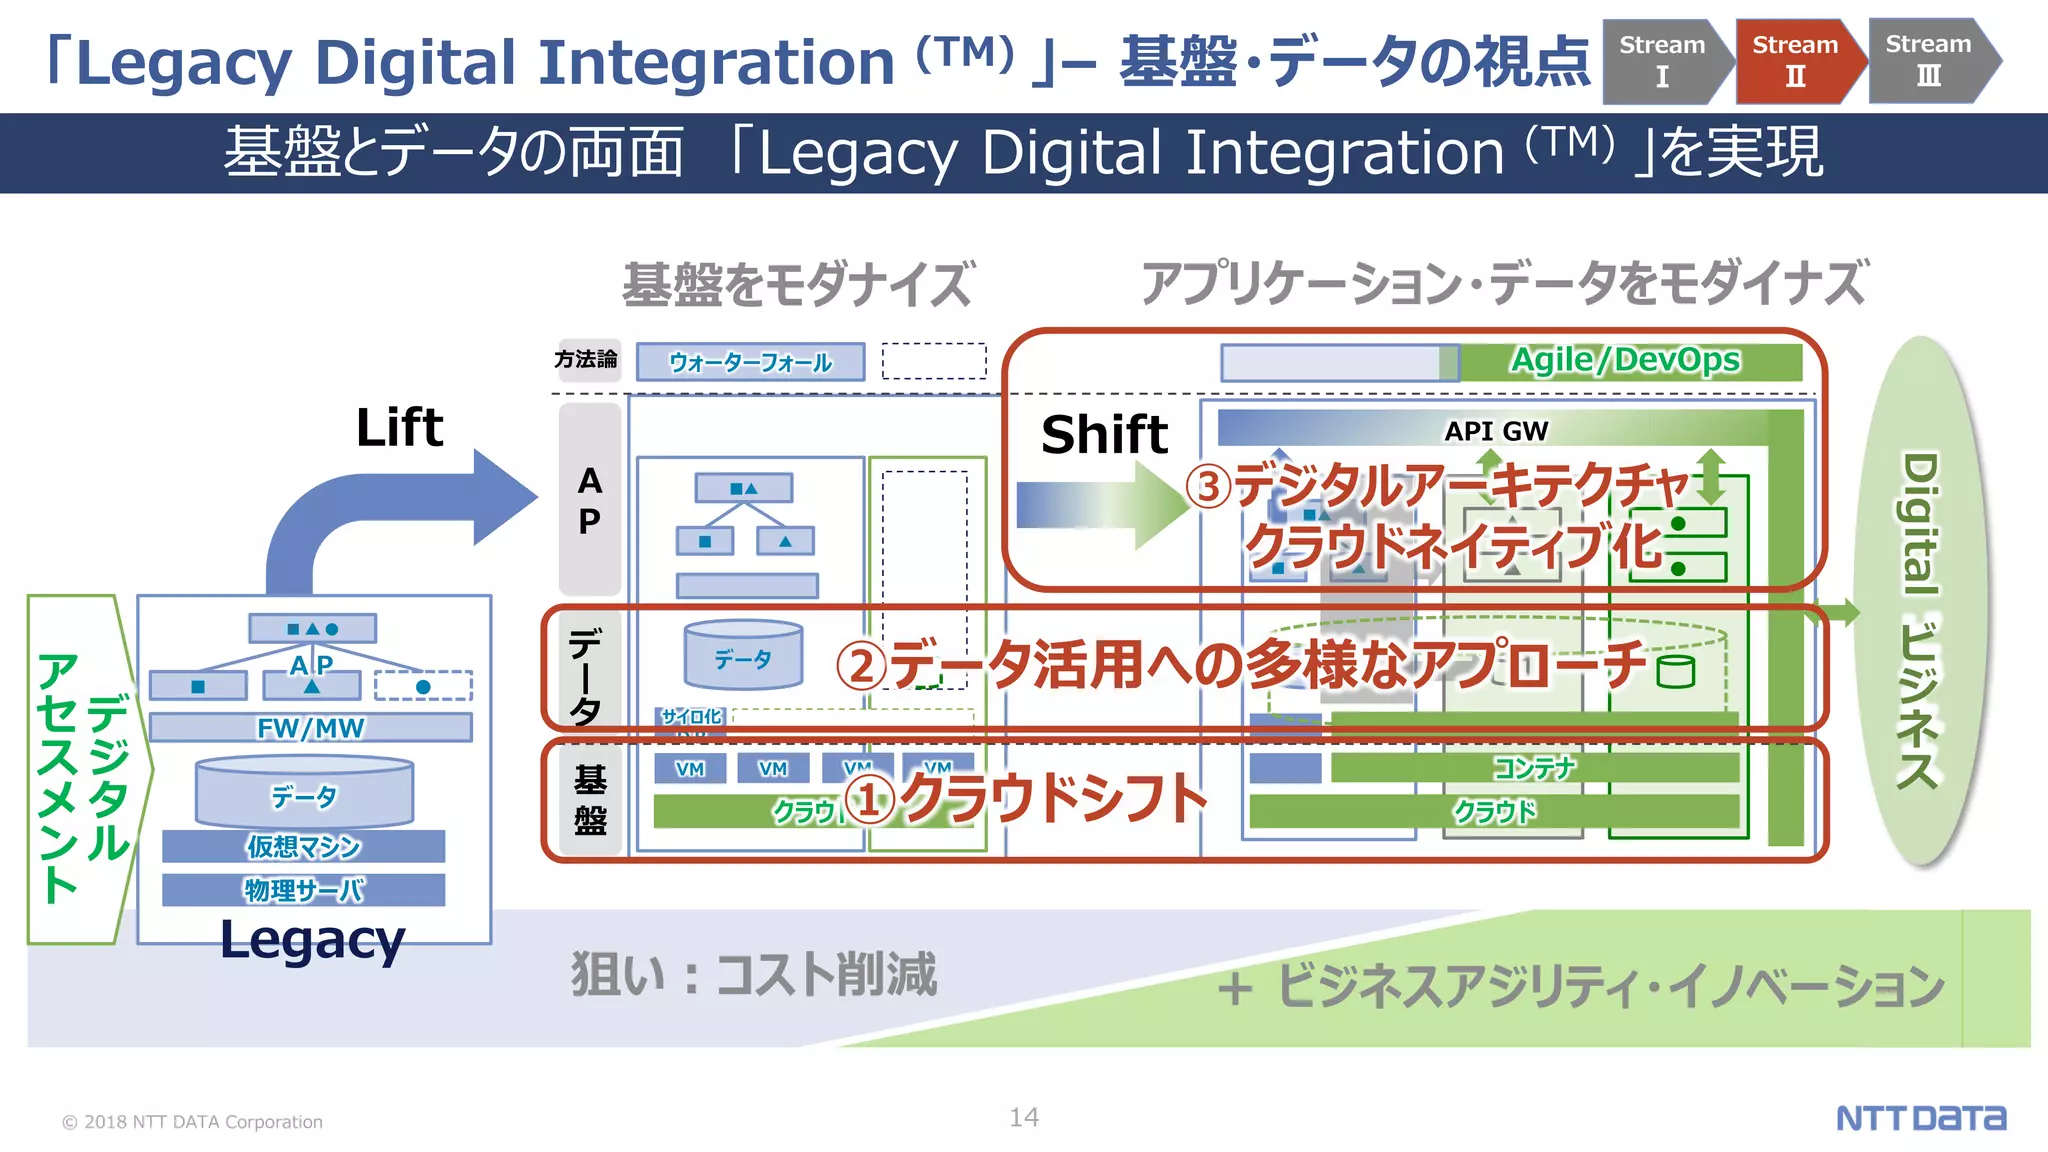Select the API GW bar
The width and height of the screenshot is (2048, 1152).
click(x=1495, y=430)
